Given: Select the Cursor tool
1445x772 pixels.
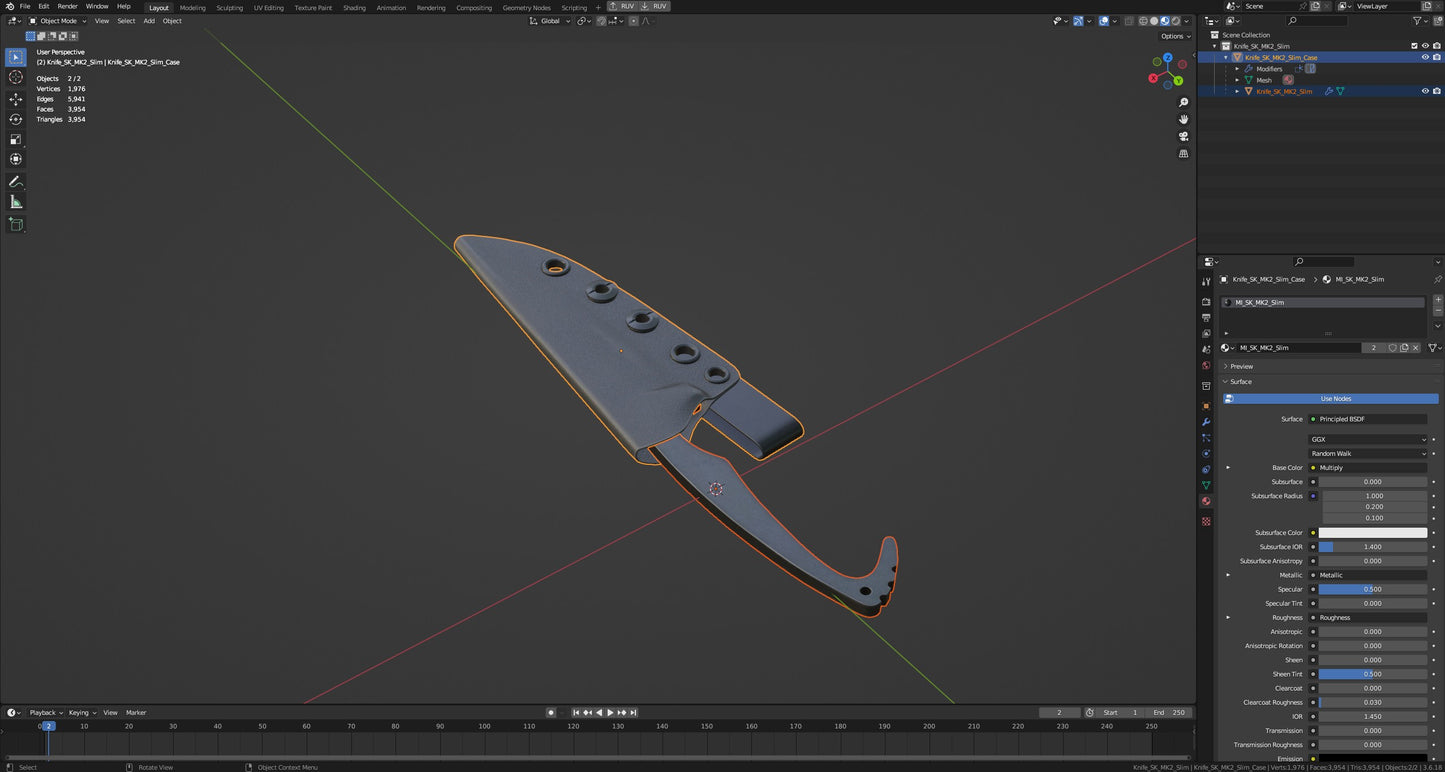Looking at the screenshot, I should 16,77.
